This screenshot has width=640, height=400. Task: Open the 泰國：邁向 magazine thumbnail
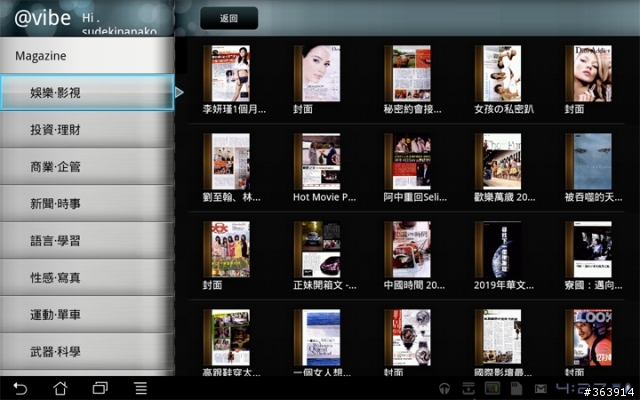pos(589,249)
